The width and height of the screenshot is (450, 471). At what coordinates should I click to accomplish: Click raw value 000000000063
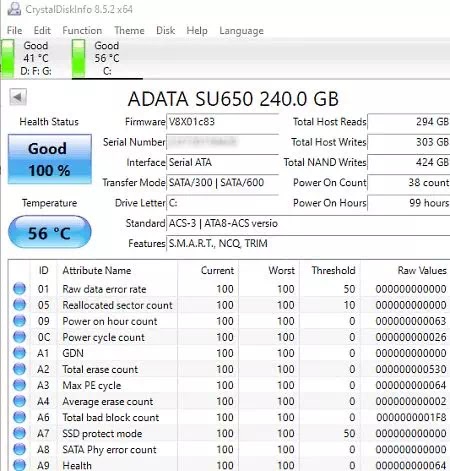pyautogui.click(x=411, y=321)
